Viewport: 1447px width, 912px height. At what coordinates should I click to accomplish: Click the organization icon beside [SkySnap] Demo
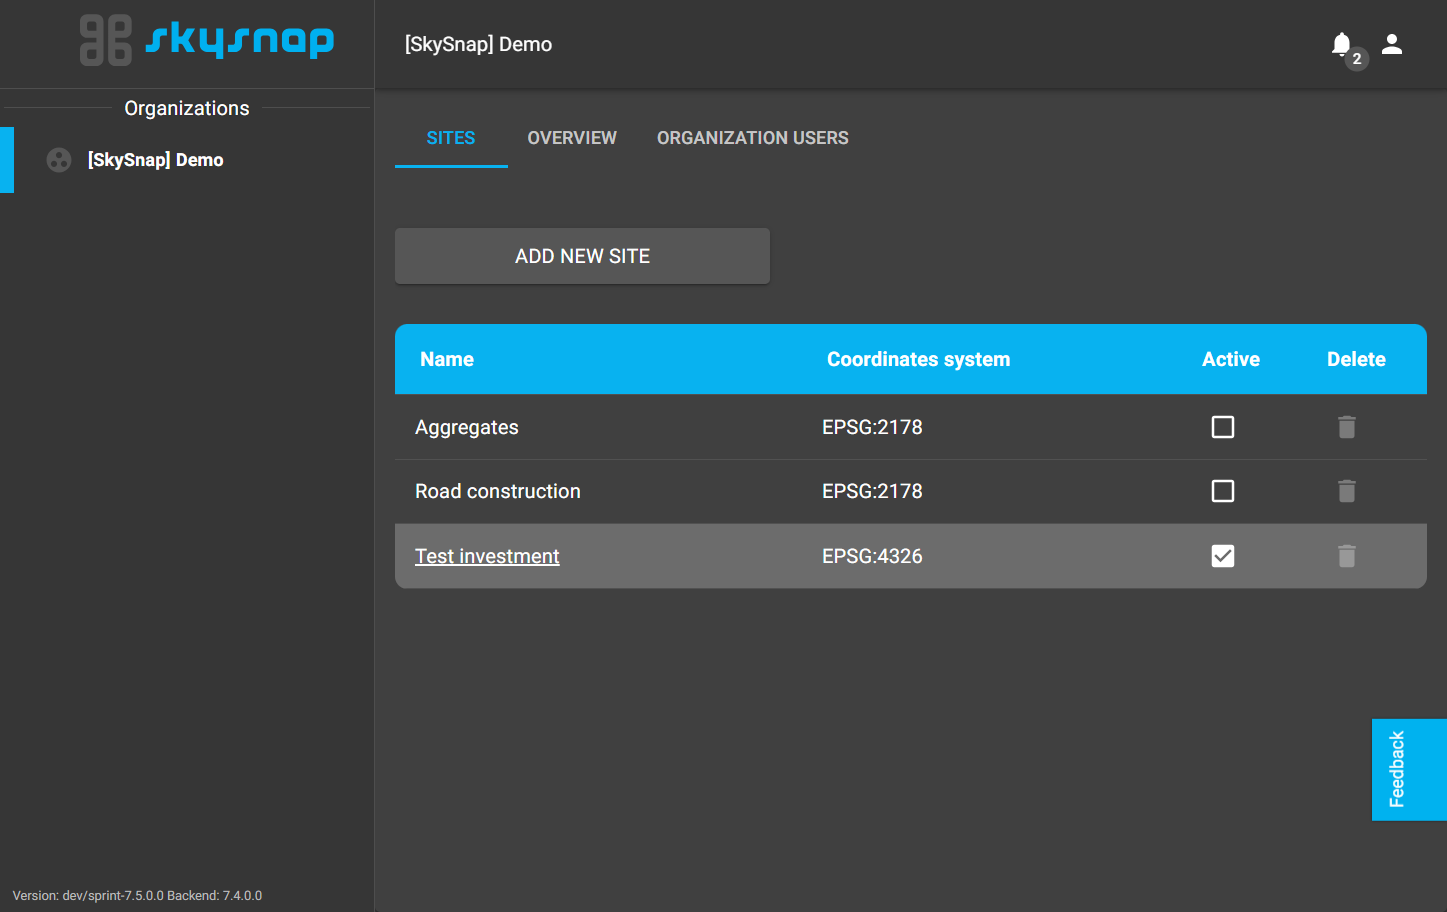[59, 160]
